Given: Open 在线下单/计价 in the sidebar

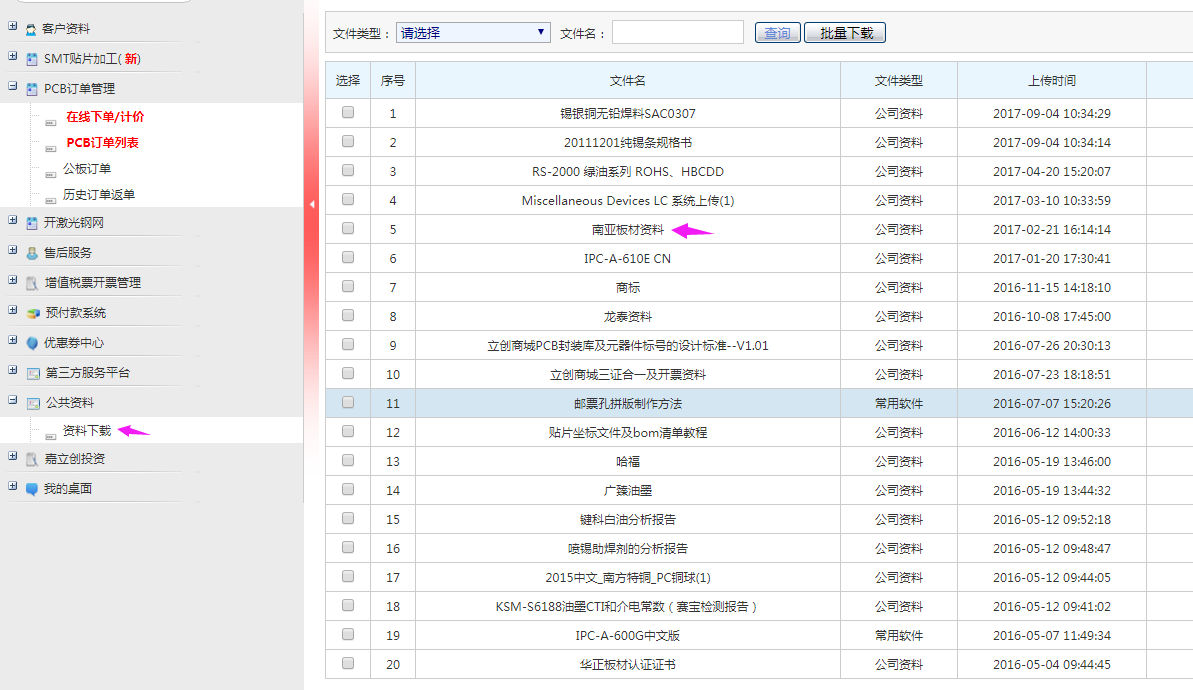Looking at the screenshot, I should (104, 117).
